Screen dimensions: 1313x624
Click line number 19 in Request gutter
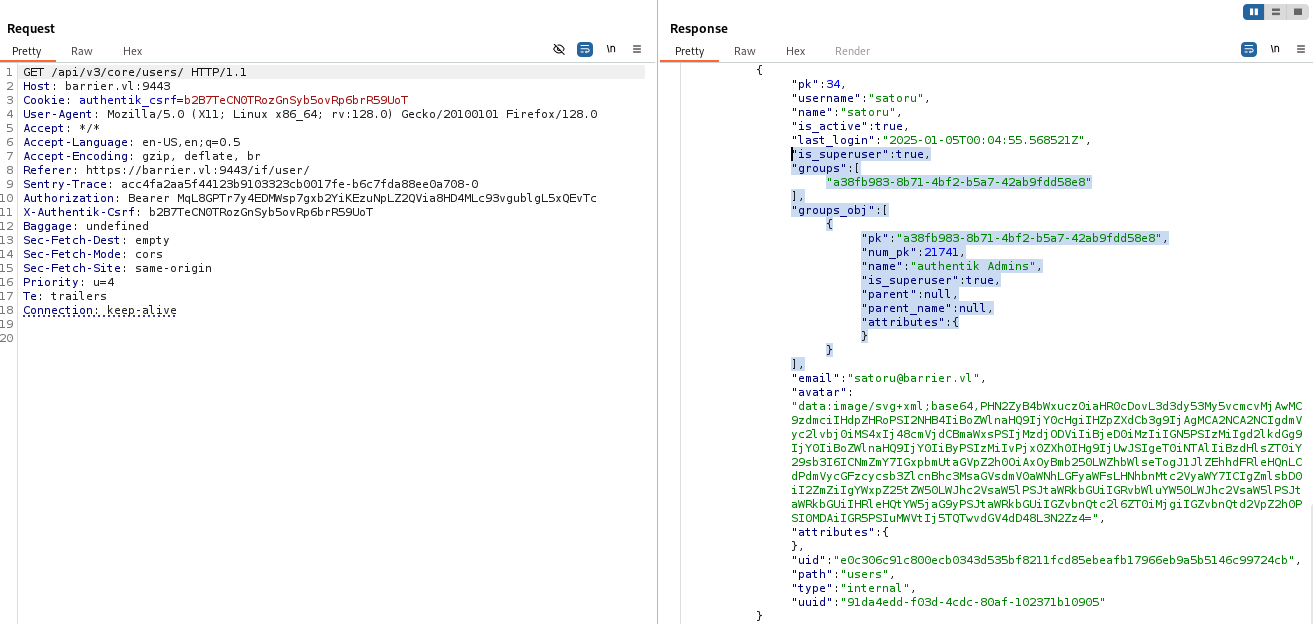(8, 324)
